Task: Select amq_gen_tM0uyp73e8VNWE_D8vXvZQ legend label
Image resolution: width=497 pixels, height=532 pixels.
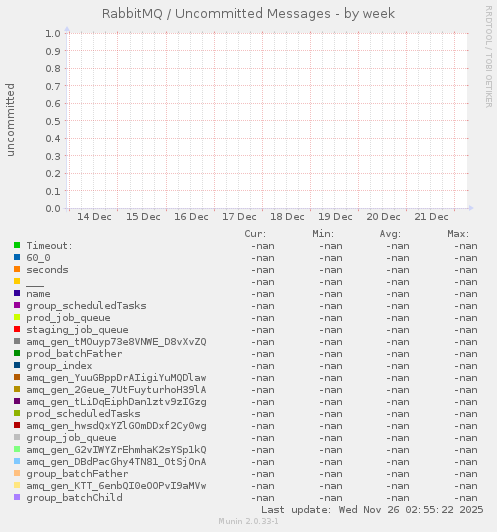Action: [x=116, y=342]
